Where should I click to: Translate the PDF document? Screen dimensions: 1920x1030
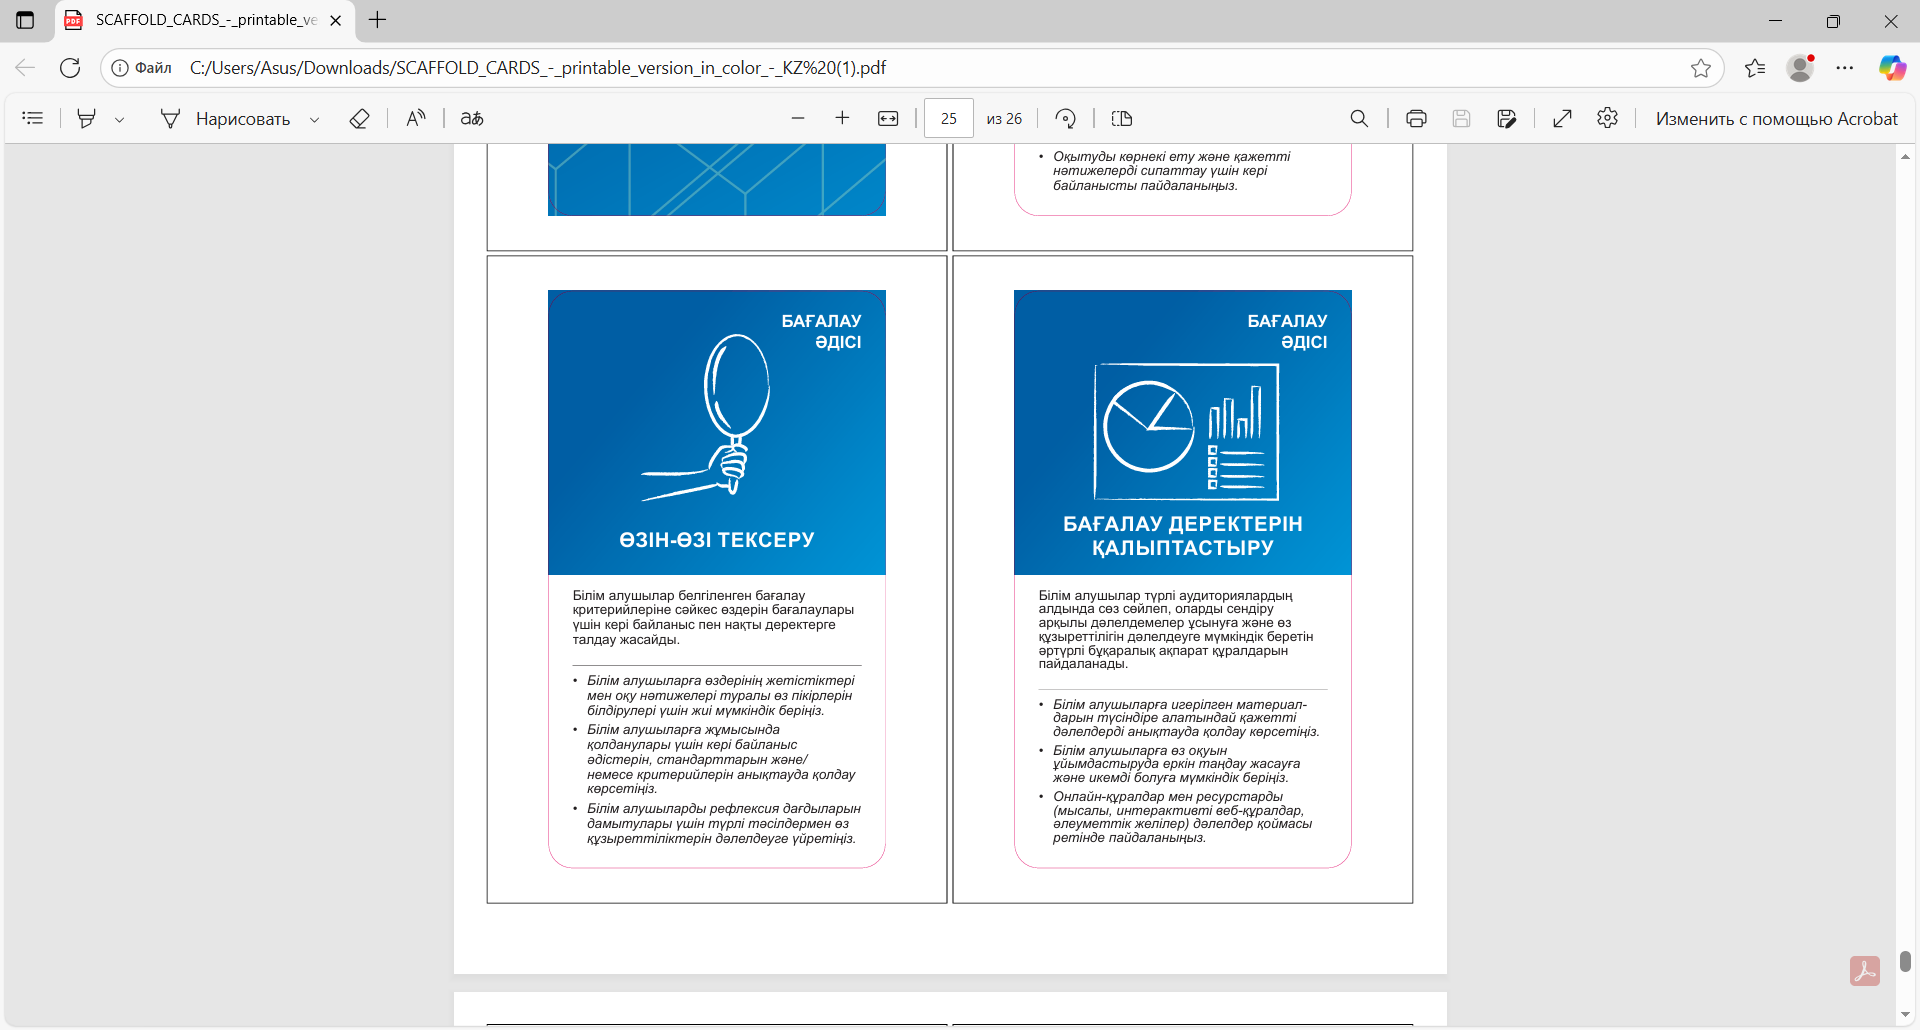click(472, 119)
